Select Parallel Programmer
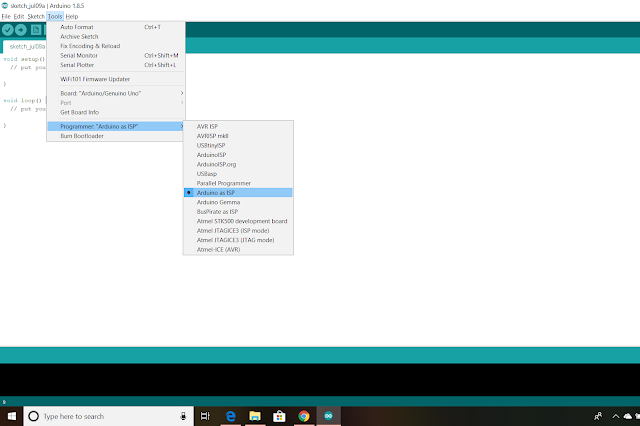Viewport: 640px width, 426px height. 238,183
